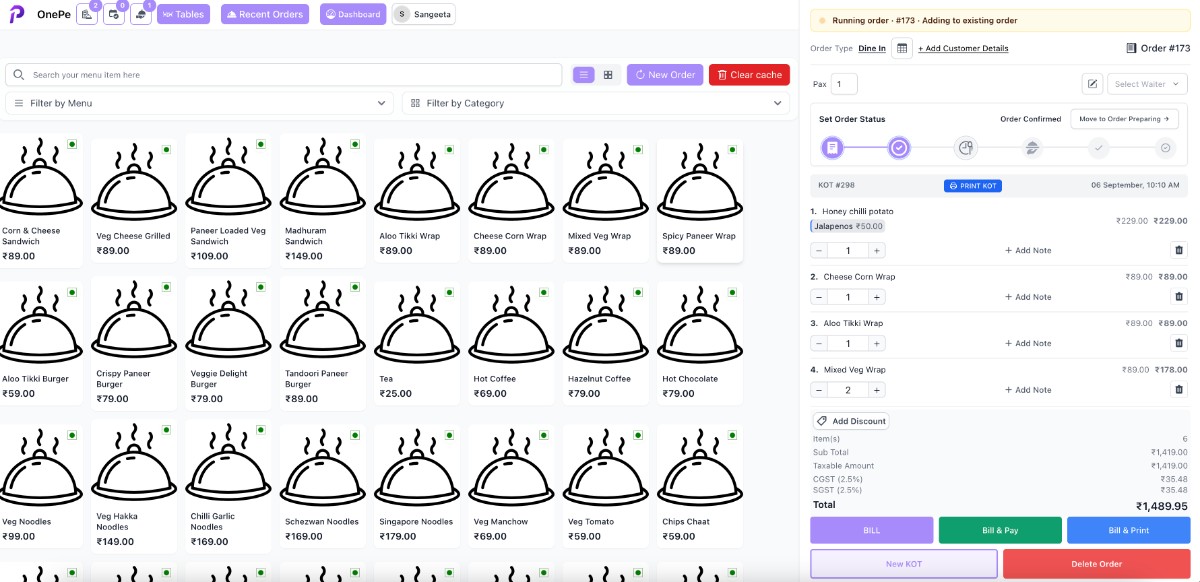Screen dimensions: 1200x582
Task: Open the table selector icon beside Dine In
Action: pos(902,48)
